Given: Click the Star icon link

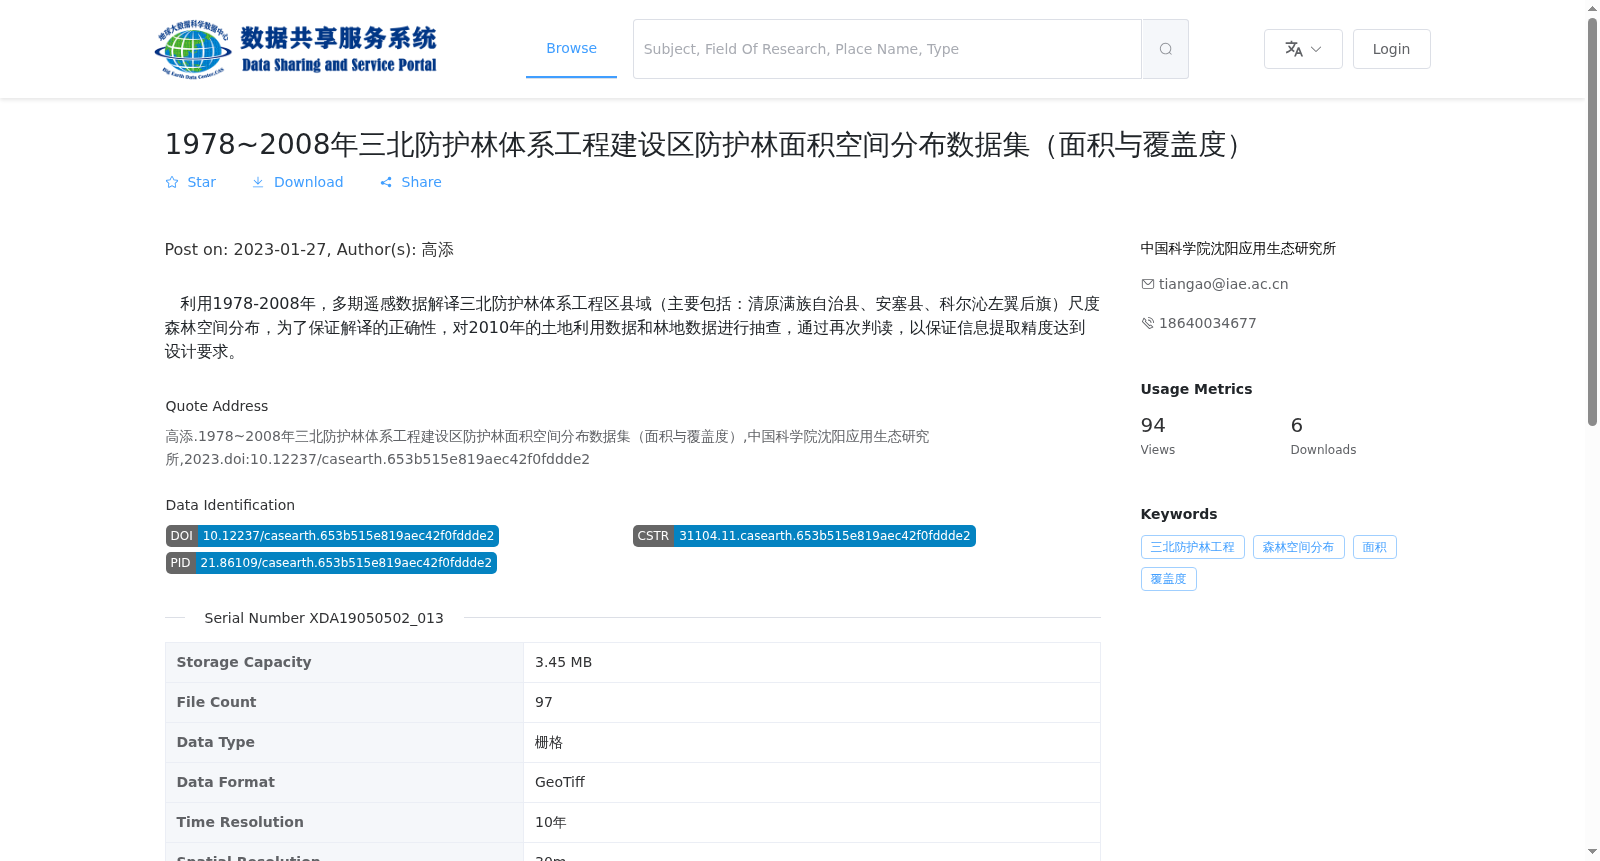Looking at the screenshot, I should pos(190,182).
